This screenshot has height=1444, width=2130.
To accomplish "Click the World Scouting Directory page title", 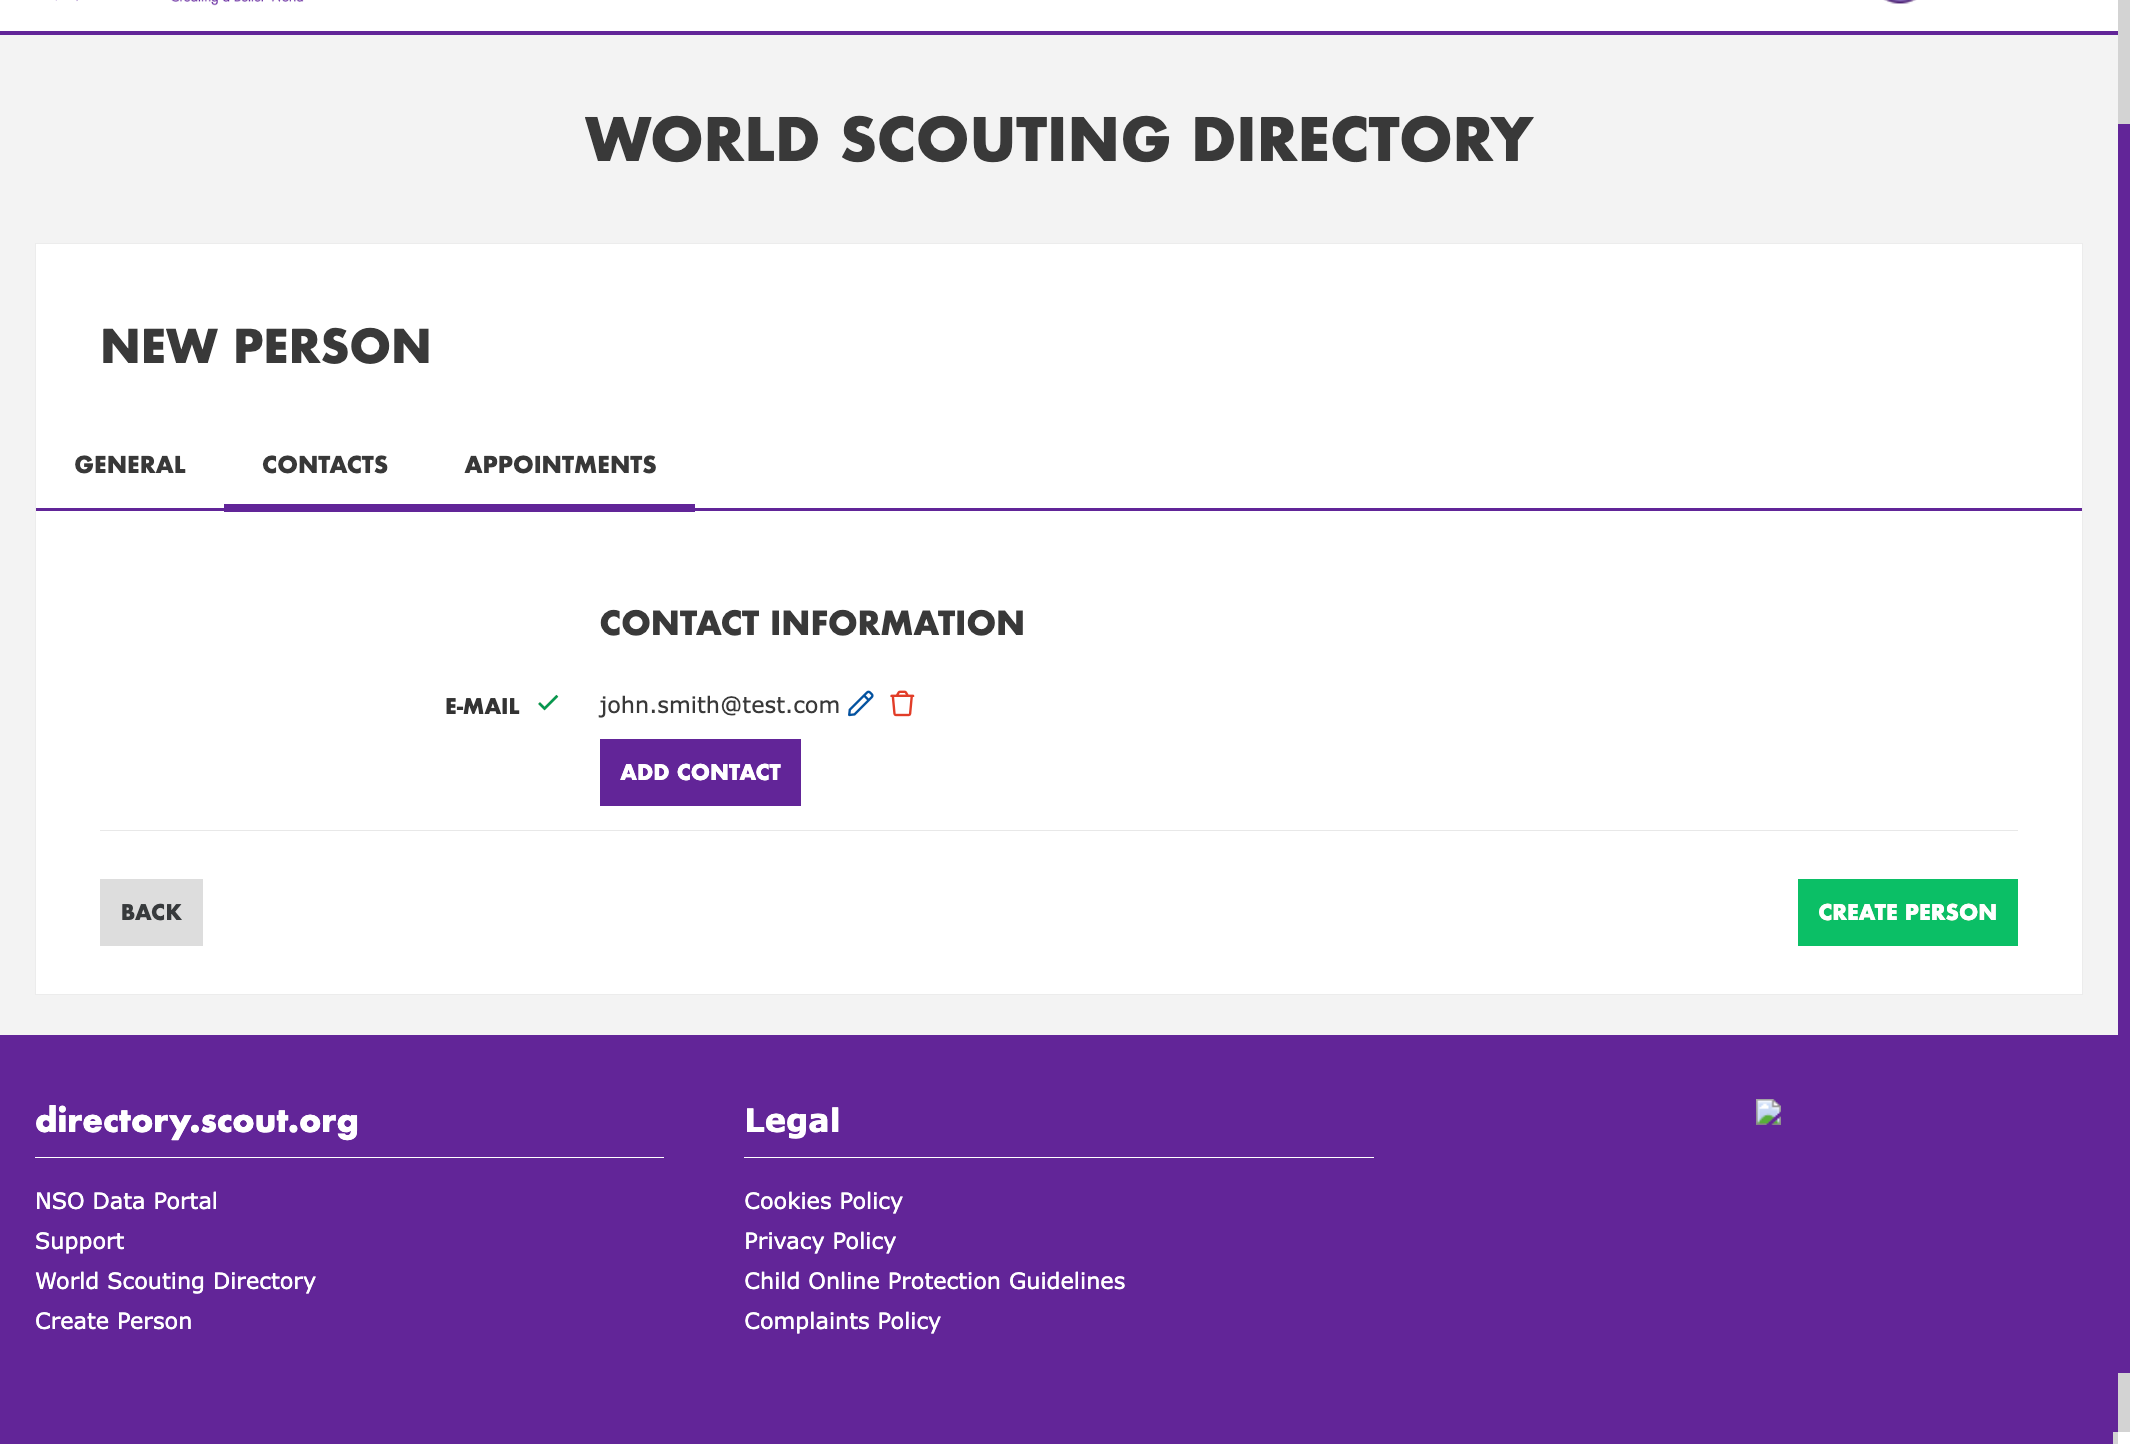I will (1059, 139).
